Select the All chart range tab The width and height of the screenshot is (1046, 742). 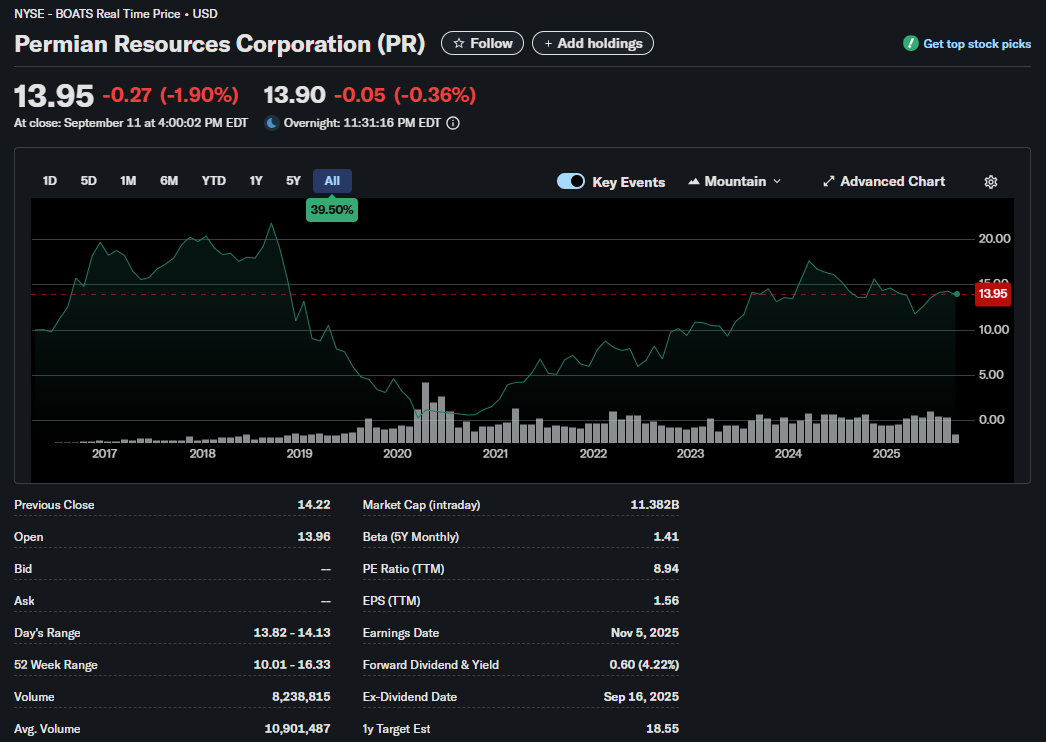pyautogui.click(x=332, y=181)
